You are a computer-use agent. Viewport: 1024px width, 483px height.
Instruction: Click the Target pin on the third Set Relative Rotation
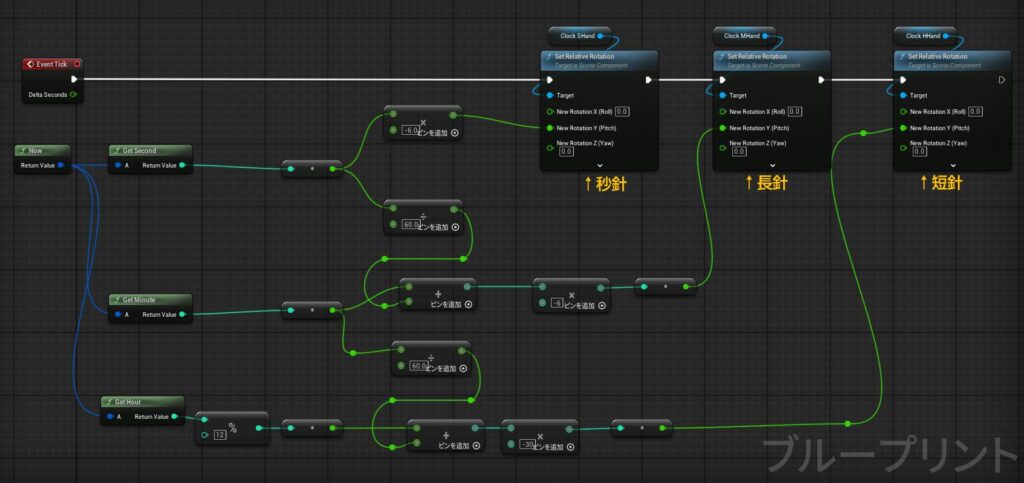tap(904, 96)
